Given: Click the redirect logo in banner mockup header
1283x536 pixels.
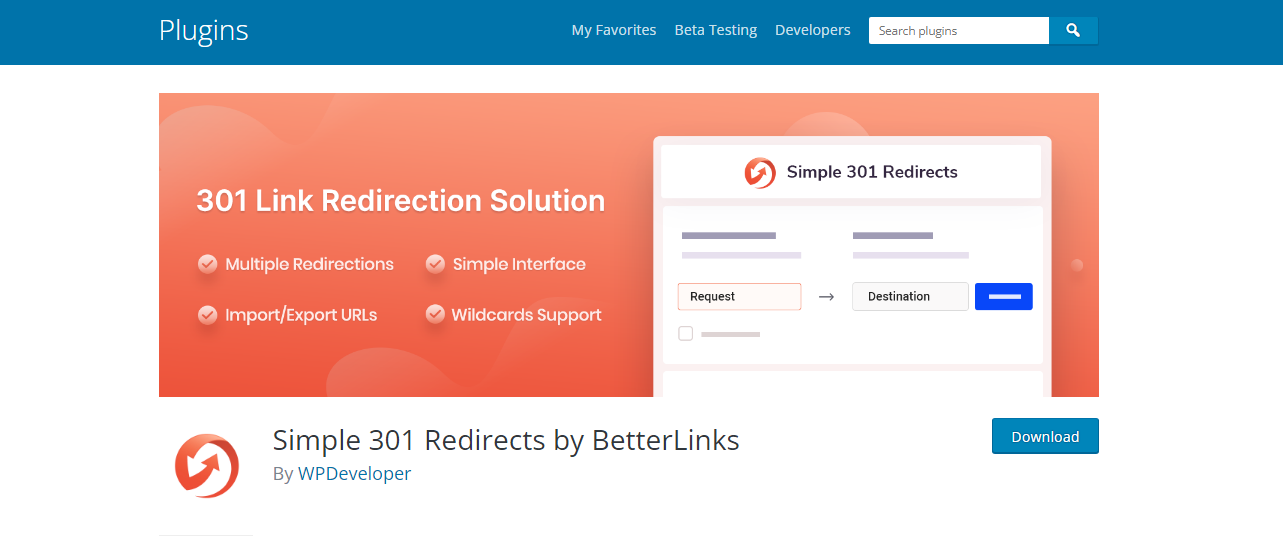Looking at the screenshot, I should pyautogui.click(x=760, y=172).
